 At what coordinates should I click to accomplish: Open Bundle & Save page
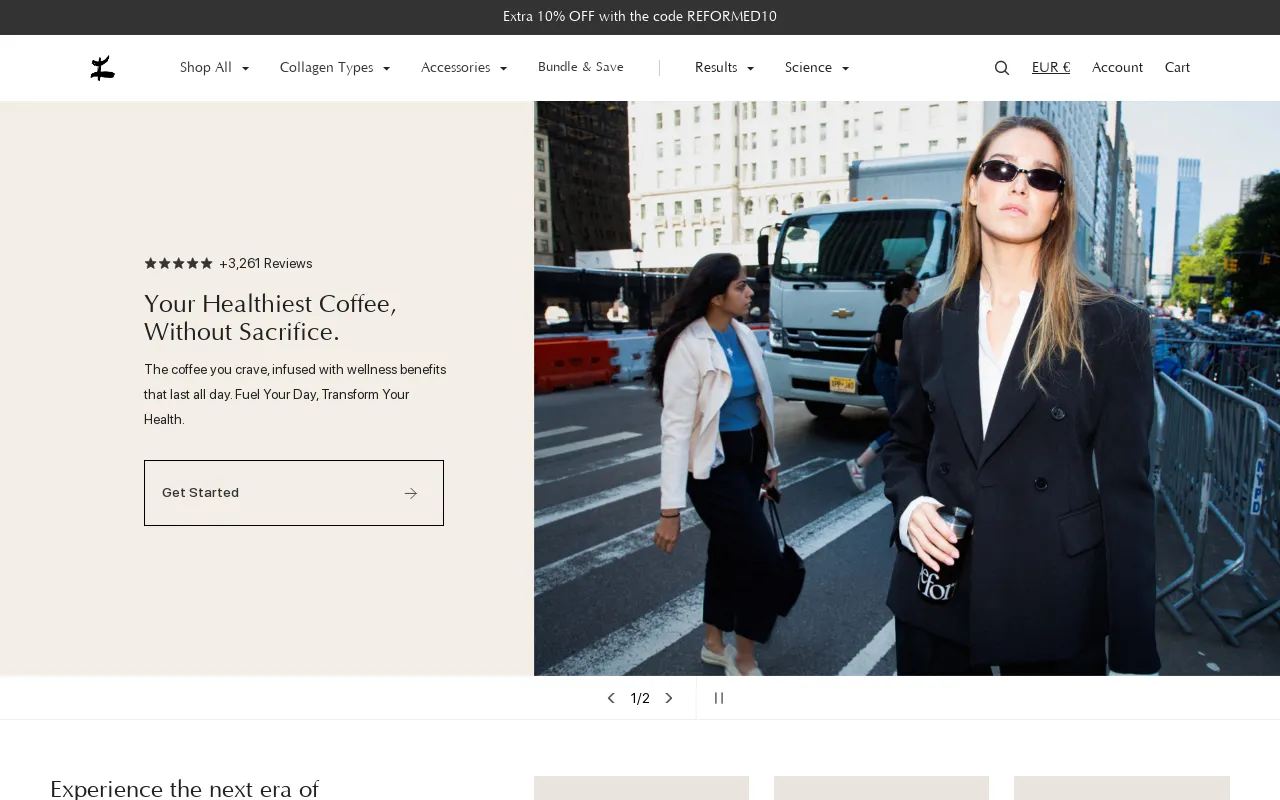(580, 67)
